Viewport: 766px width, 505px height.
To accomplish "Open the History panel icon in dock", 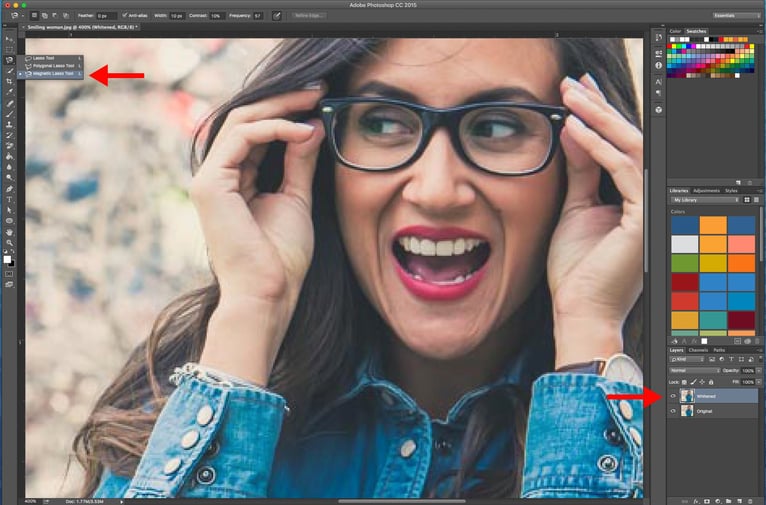I will (659, 37).
